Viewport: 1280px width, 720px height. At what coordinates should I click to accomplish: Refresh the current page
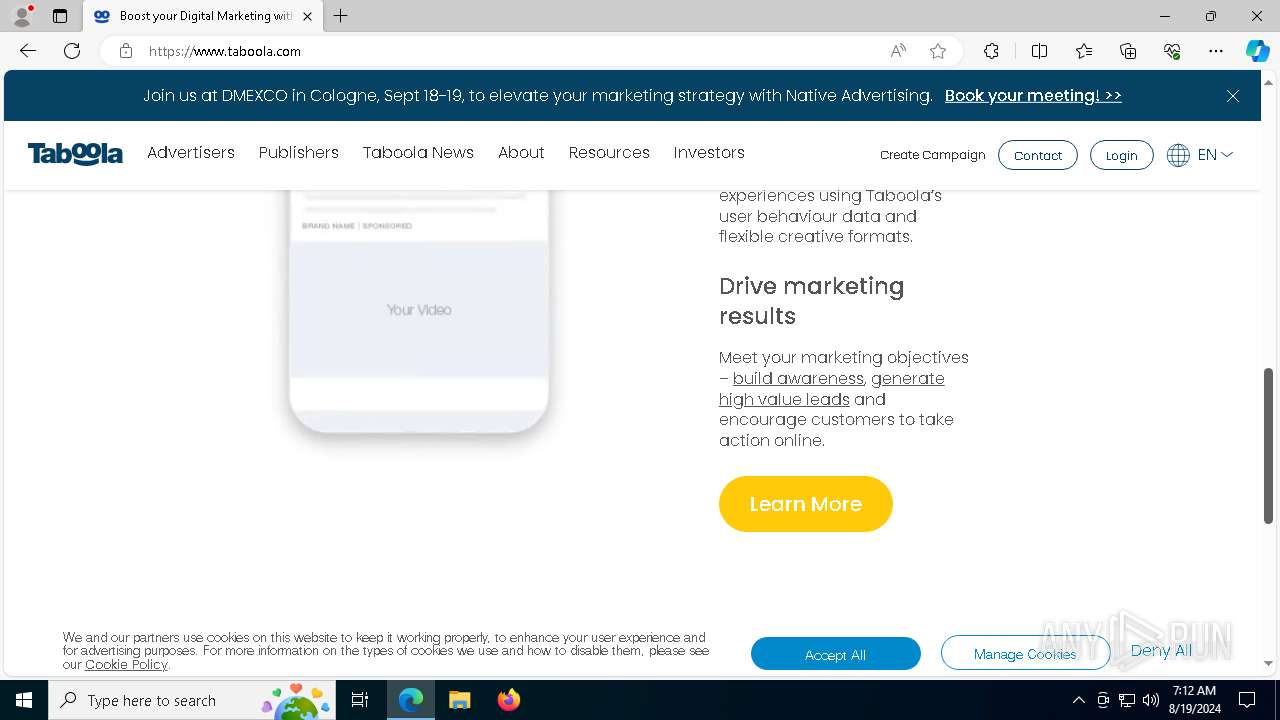pyautogui.click(x=72, y=51)
